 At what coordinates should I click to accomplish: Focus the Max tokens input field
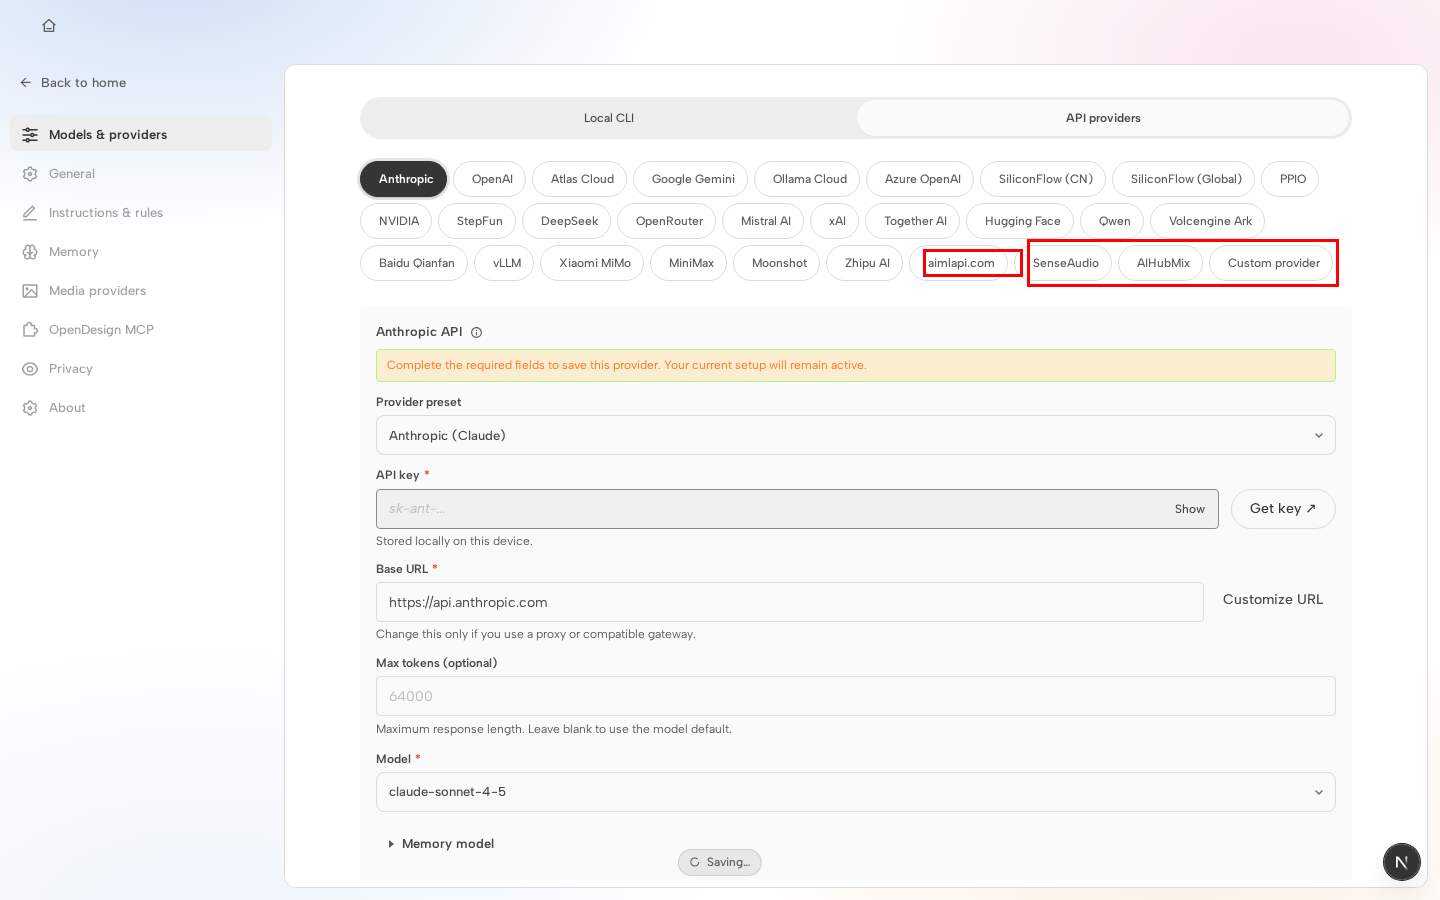click(855, 696)
